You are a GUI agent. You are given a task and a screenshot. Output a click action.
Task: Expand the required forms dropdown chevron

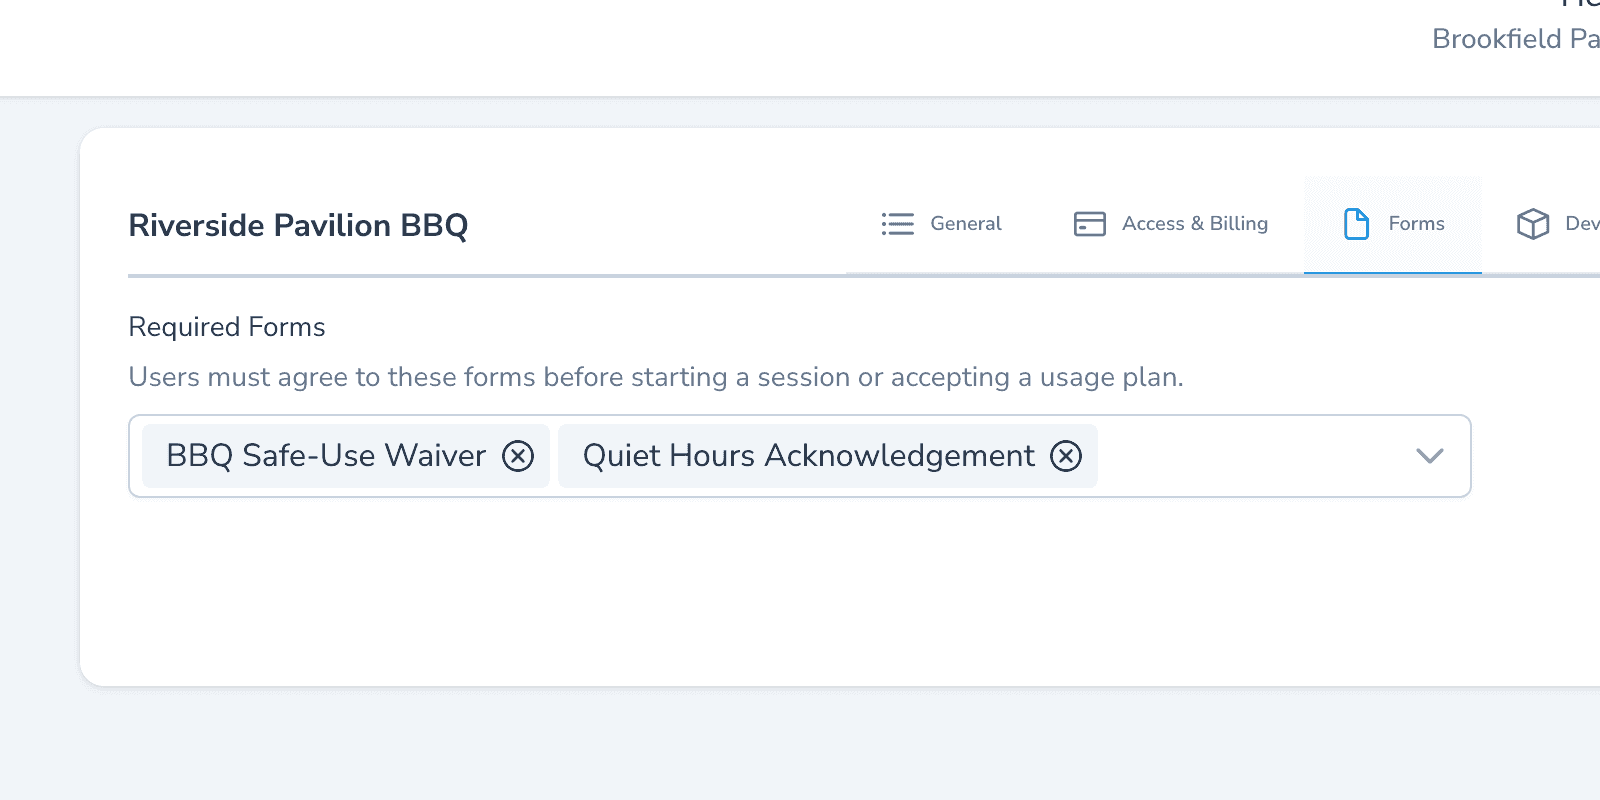[1430, 456]
